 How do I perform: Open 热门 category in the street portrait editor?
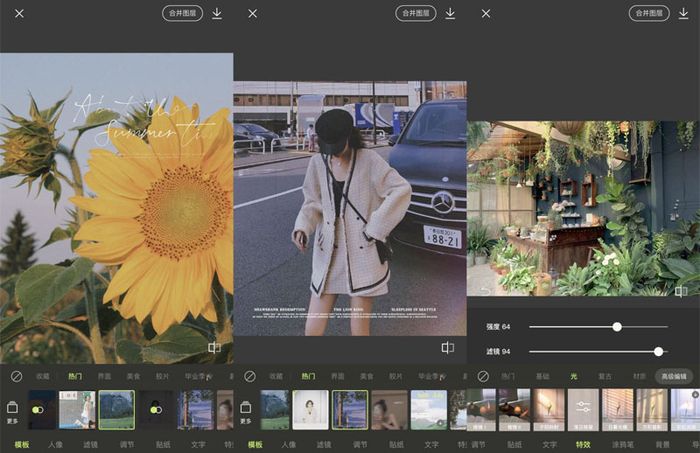(308, 376)
